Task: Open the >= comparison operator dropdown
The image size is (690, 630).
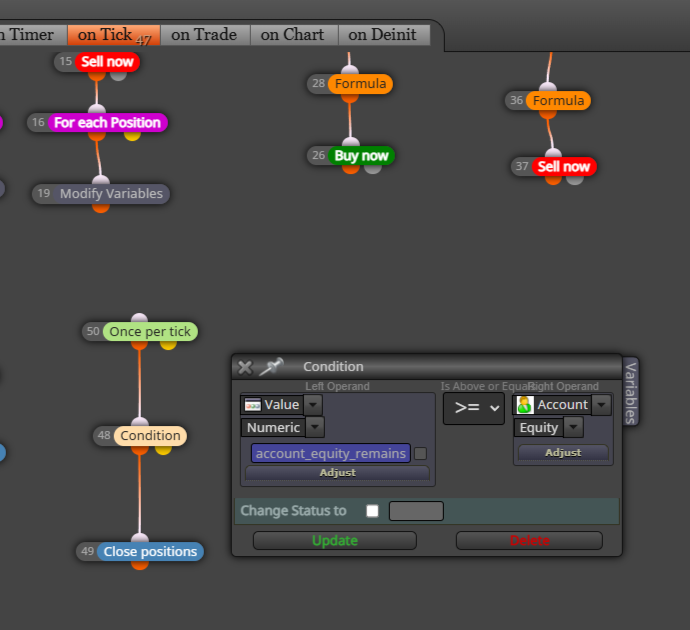Action: click(x=474, y=408)
